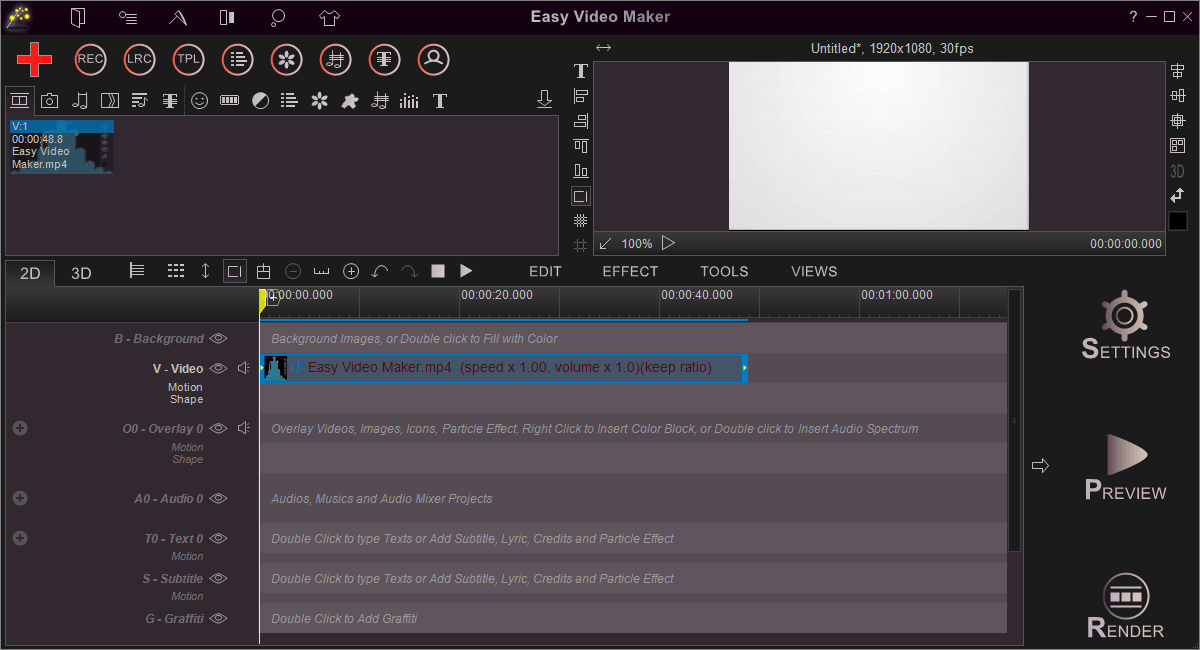Click the stop square in timeline toolbar

pyautogui.click(x=438, y=271)
